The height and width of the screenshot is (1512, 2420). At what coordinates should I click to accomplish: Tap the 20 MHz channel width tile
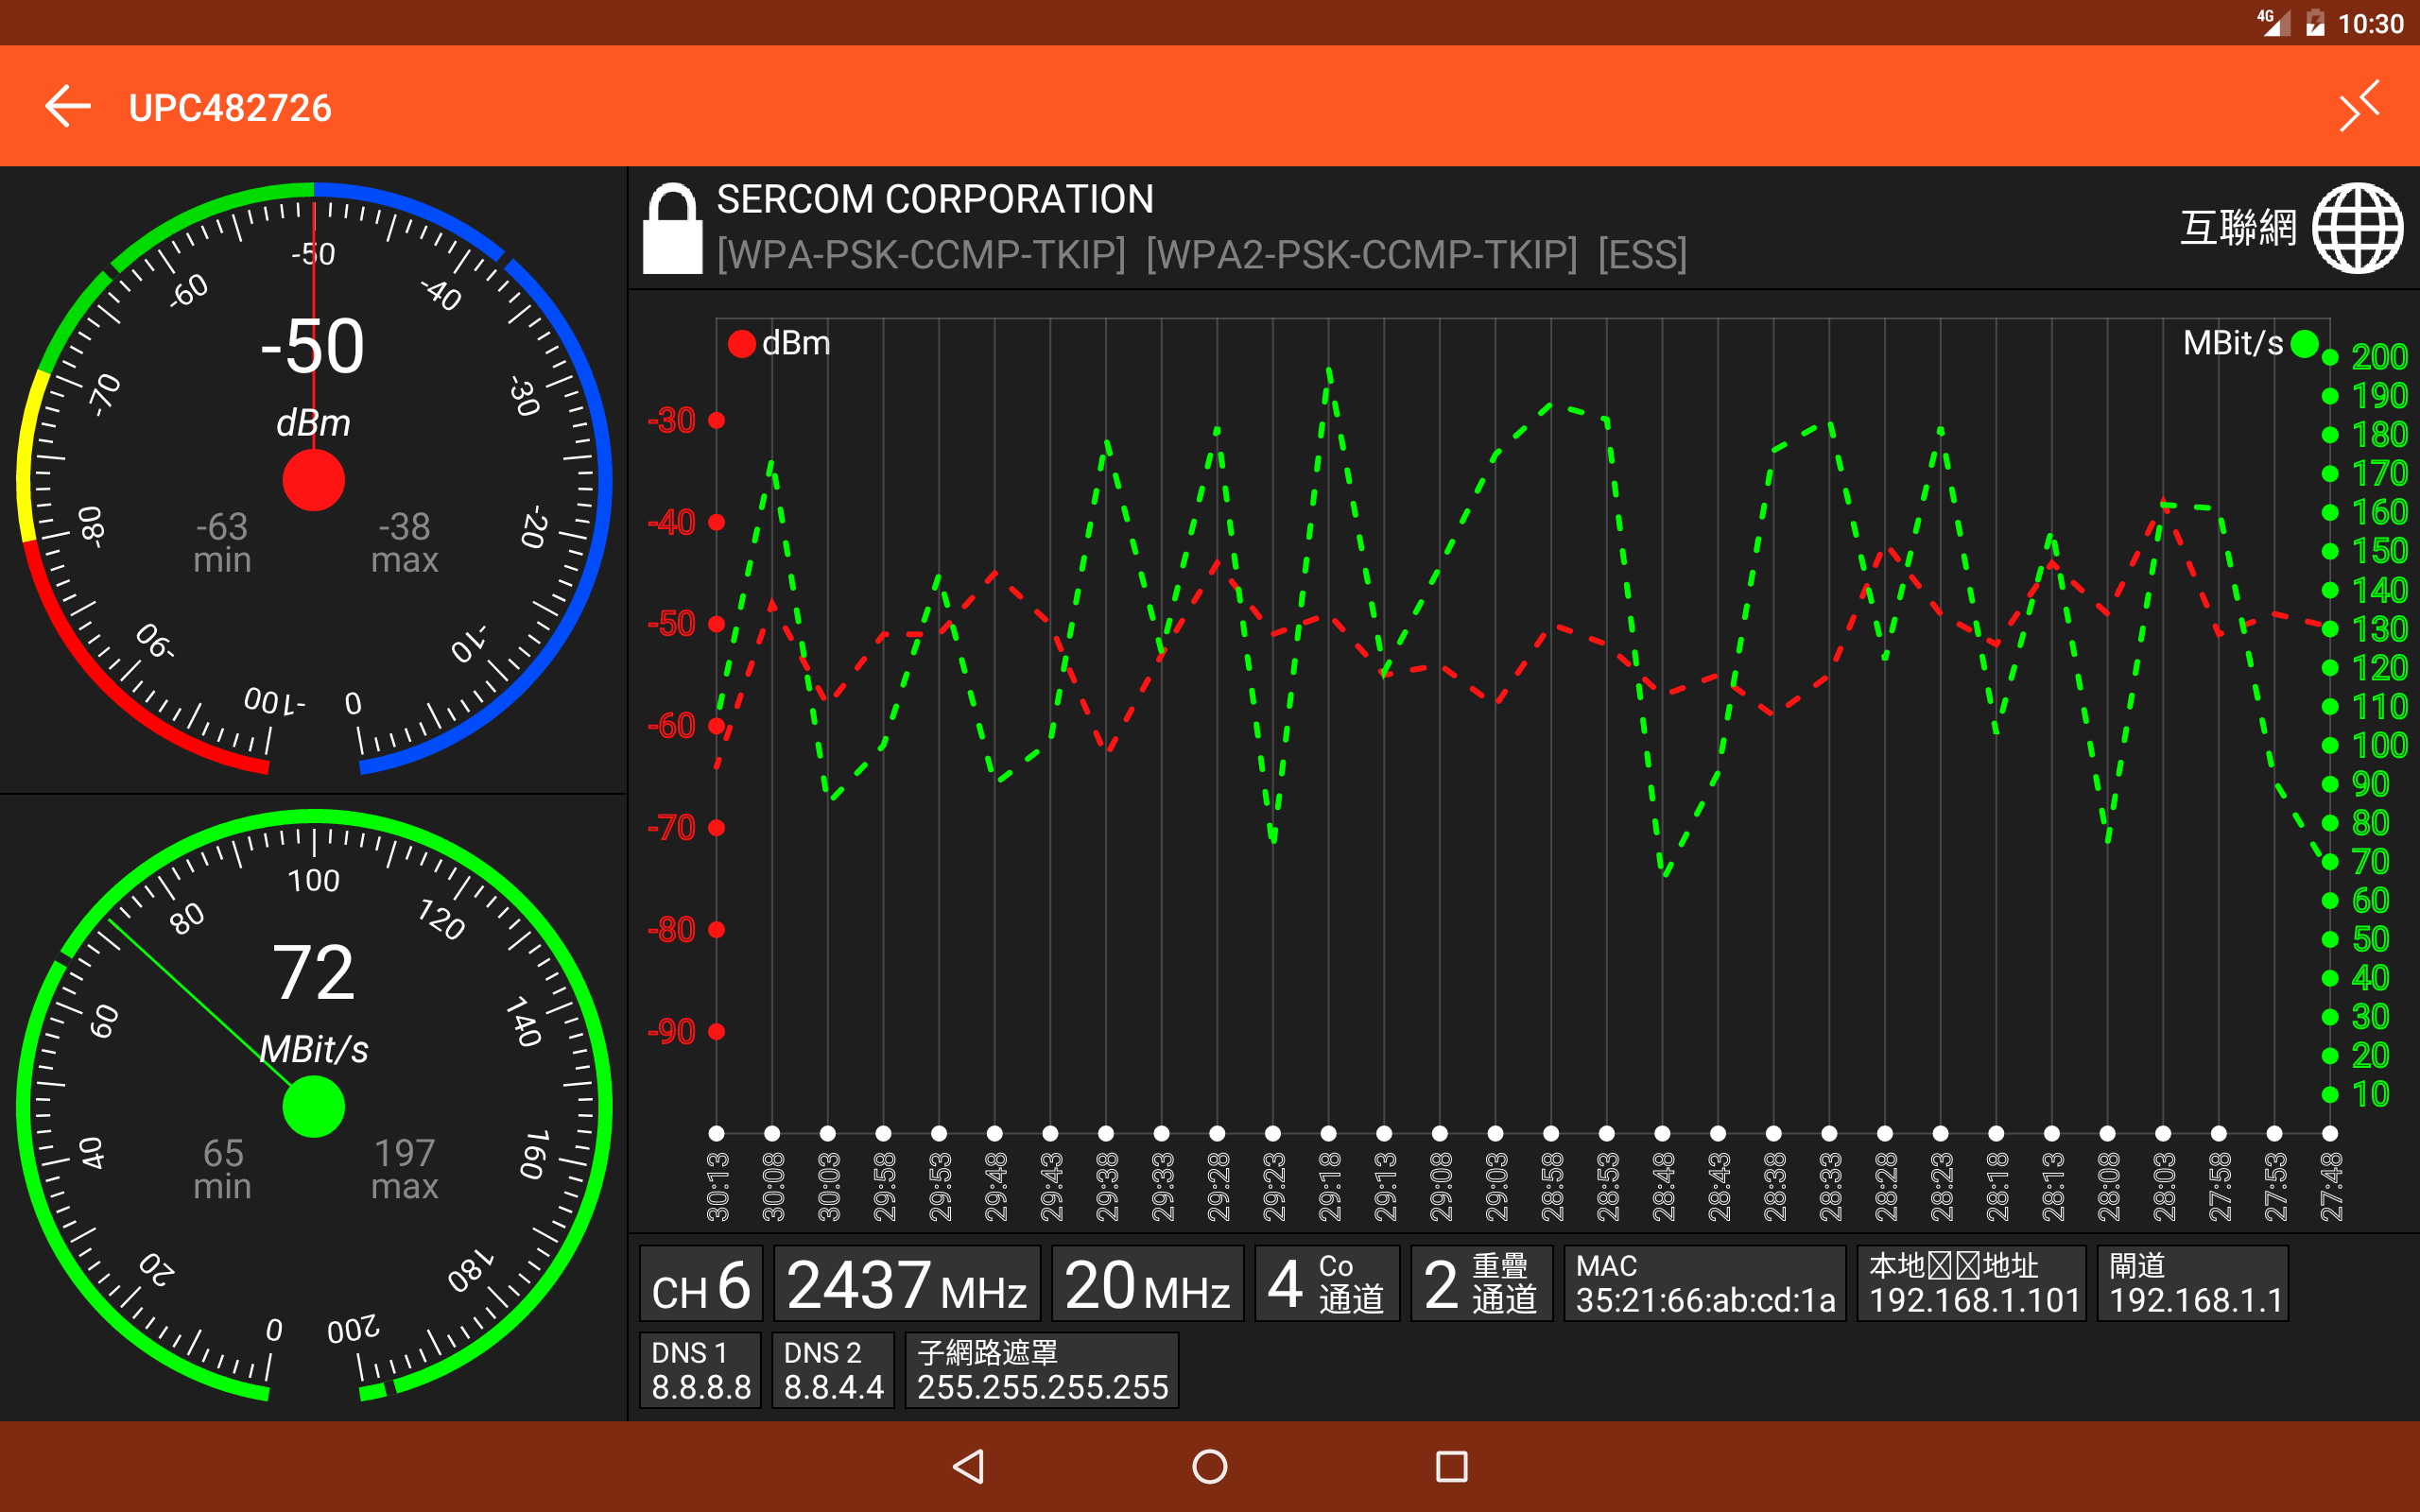[x=1147, y=1283]
